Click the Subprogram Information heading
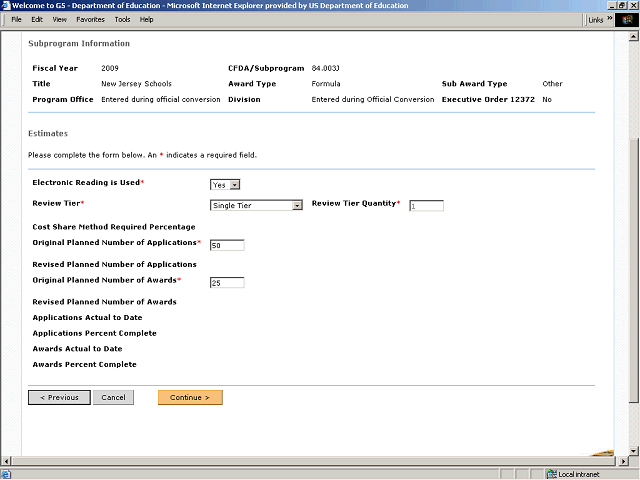The height and width of the screenshot is (480, 640). coord(79,43)
